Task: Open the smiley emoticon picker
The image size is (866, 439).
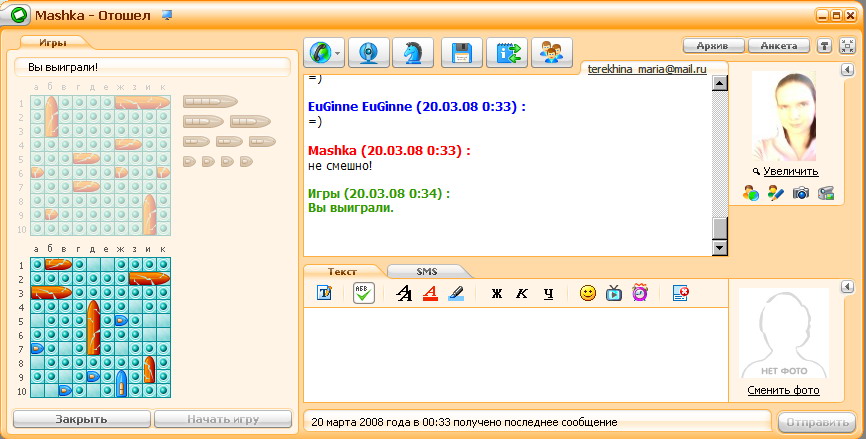Action: coord(588,293)
